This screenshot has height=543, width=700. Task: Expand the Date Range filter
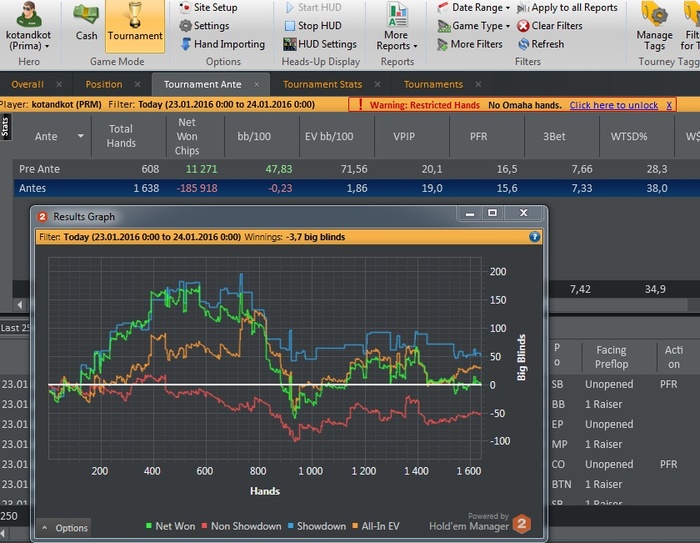(474, 8)
